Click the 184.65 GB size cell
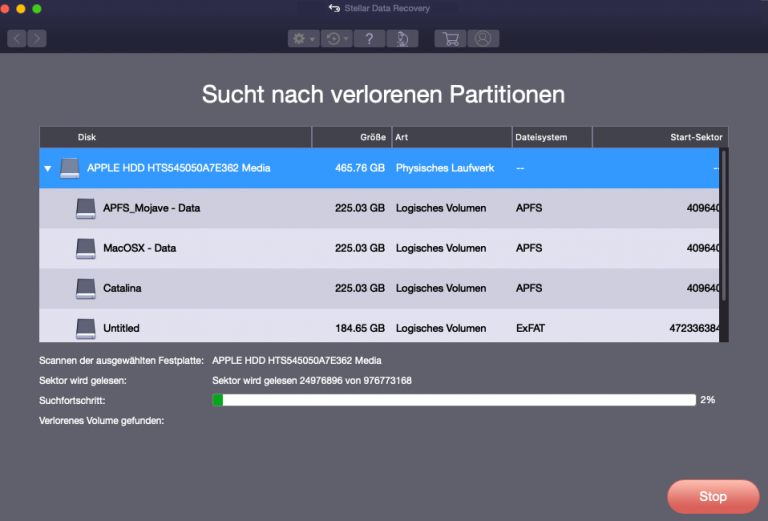Image resolution: width=768 pixels, height=521 pixels. click(x=360, y=328)
